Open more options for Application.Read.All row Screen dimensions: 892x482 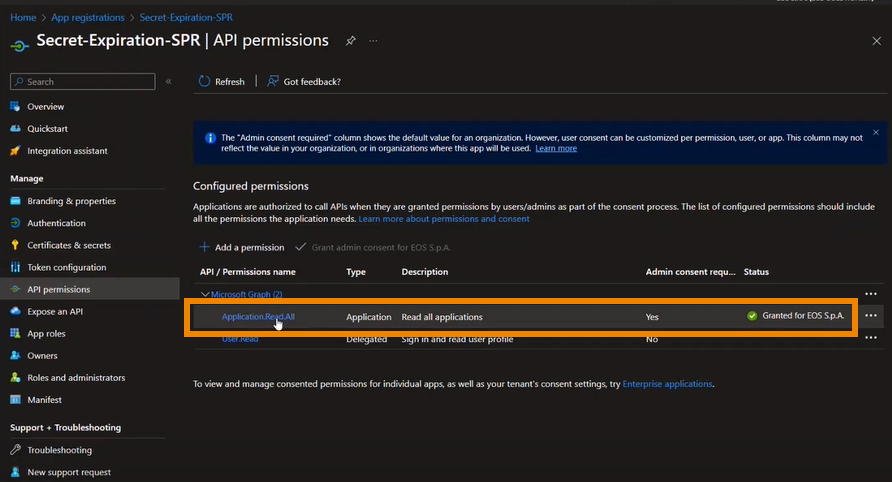tap(870, 316)
